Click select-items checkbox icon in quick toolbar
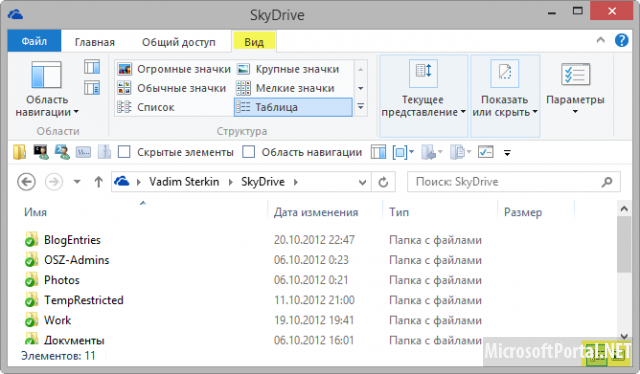The height and width of the screenshot is (374, 640). coord(485,152)
